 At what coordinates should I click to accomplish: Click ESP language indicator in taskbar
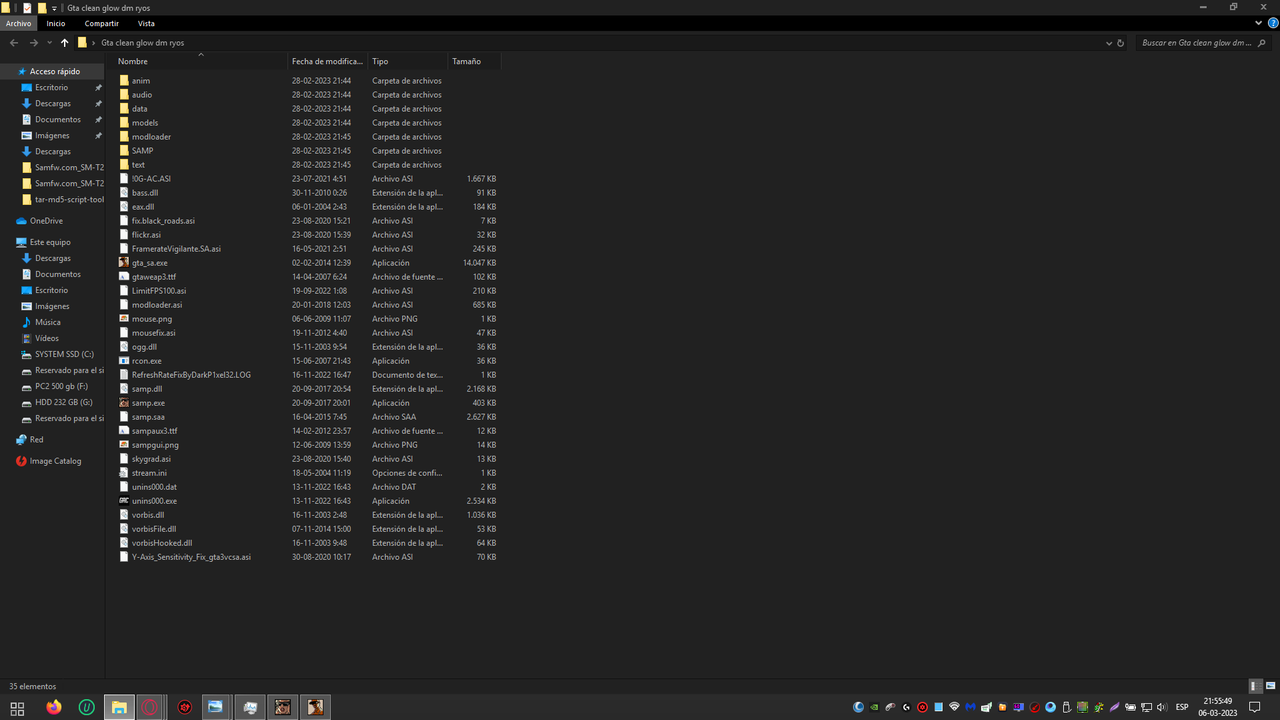coord(1182,707)
